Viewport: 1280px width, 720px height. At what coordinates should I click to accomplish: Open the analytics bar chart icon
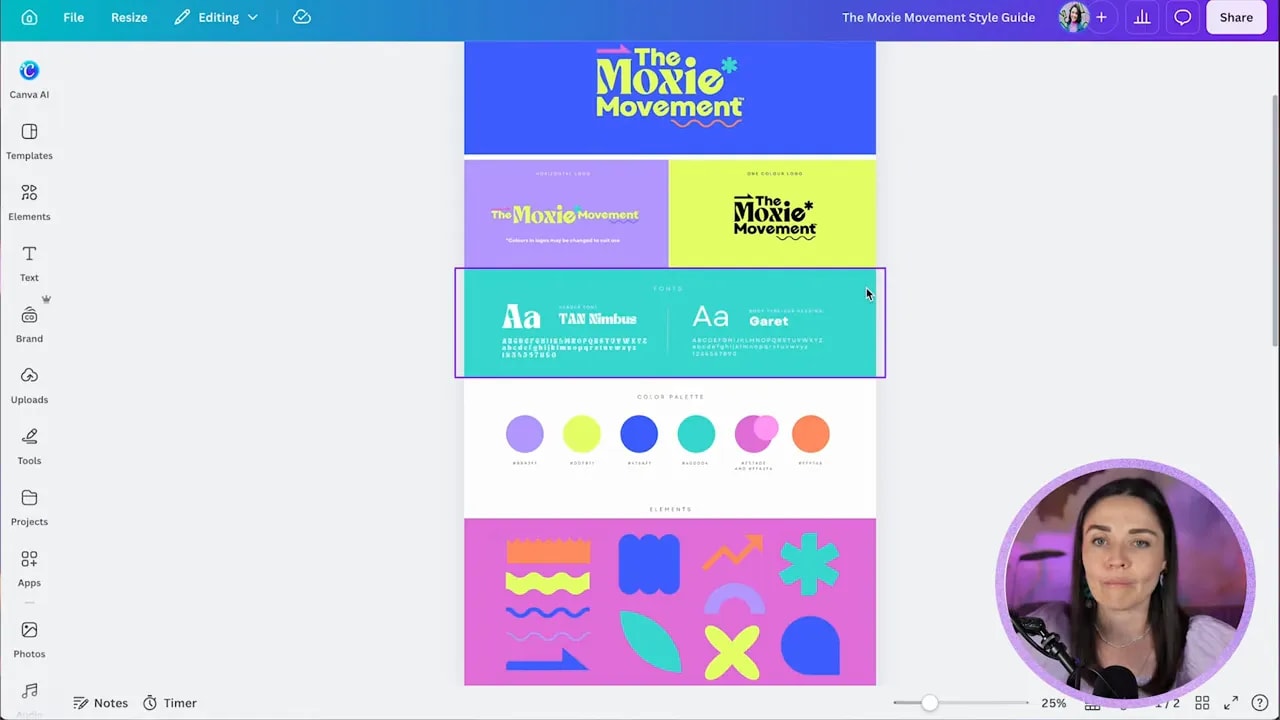pyautogui.click(x=1142, y=17)
